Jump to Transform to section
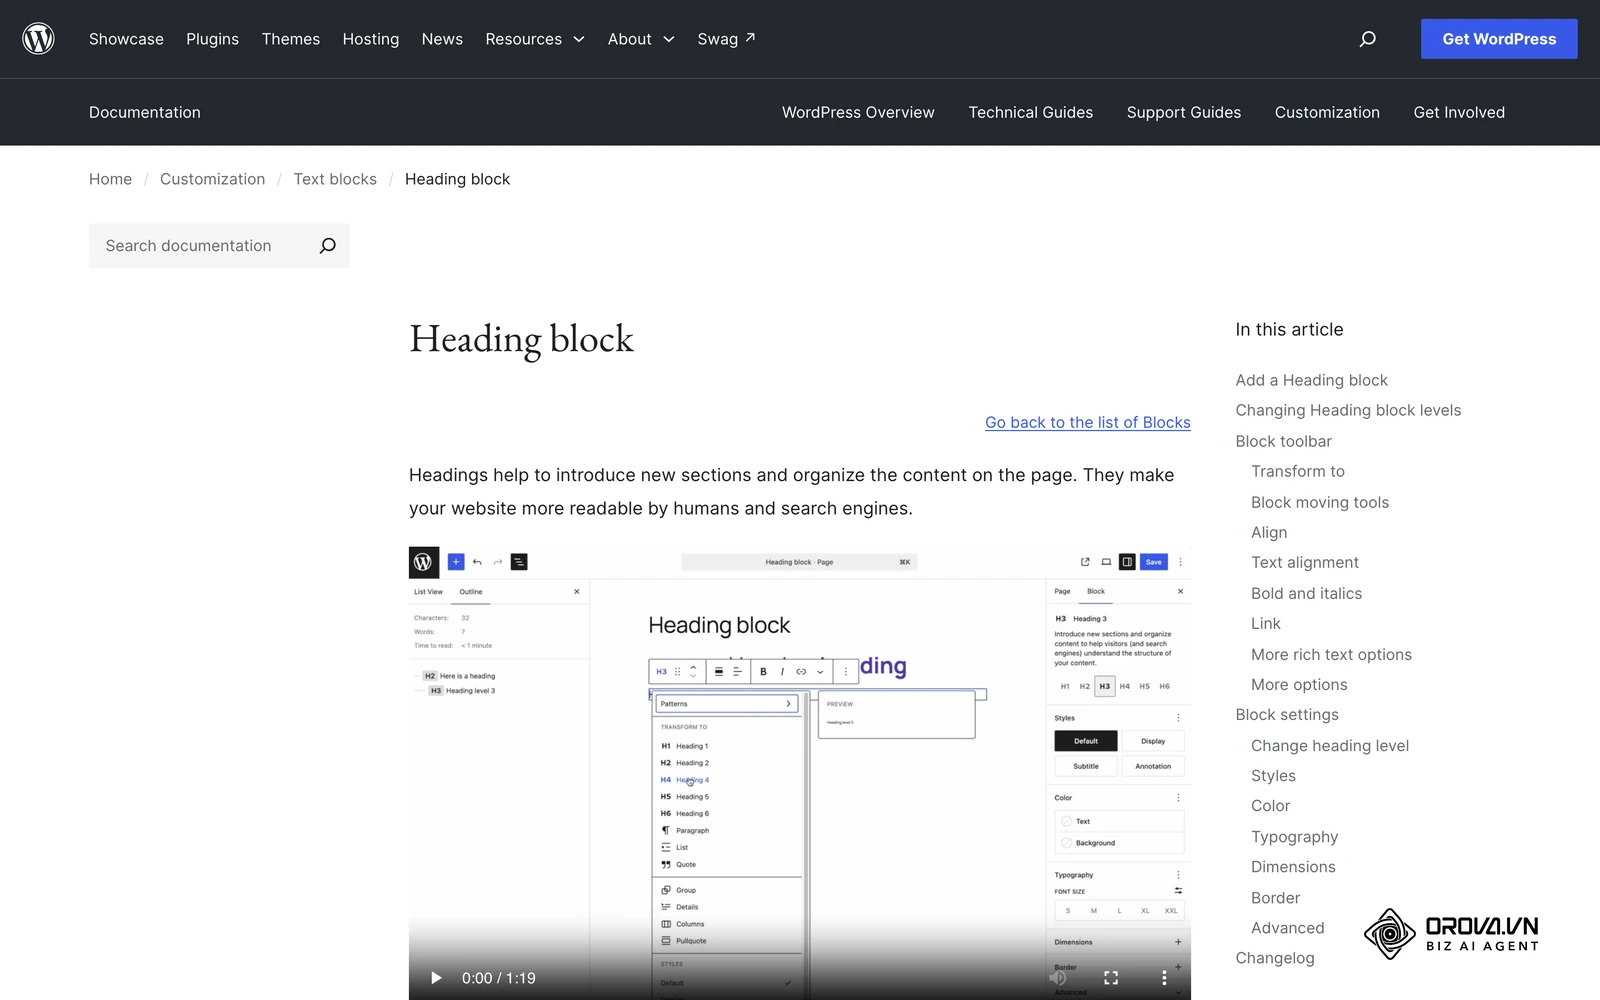Viewport: 1600px width, 1000px height. [x=1298, y=471]
